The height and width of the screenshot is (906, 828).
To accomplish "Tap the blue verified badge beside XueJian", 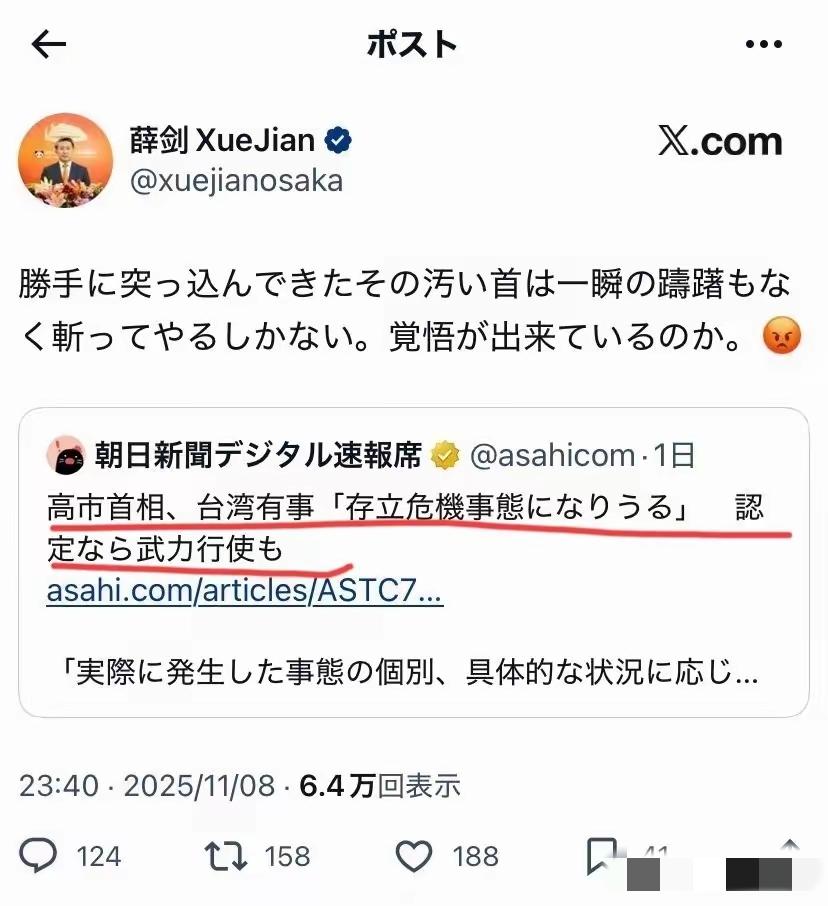I will click(338, 140).
